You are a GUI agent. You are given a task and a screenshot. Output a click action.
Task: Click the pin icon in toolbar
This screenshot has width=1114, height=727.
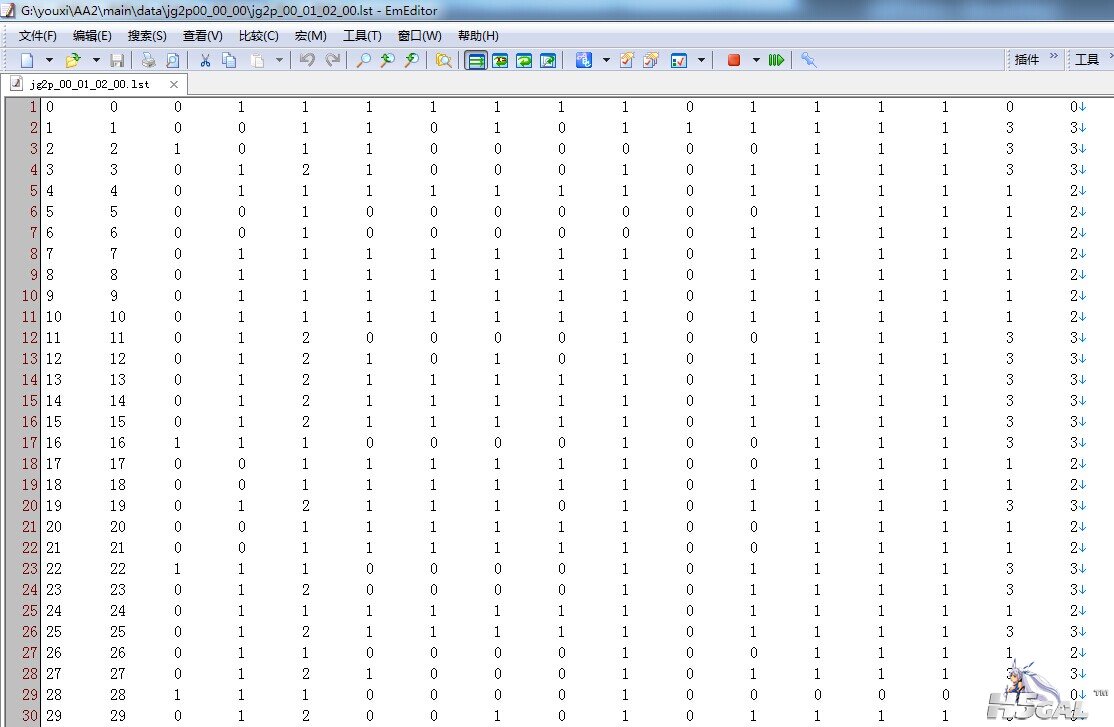[x=809, y=60]
